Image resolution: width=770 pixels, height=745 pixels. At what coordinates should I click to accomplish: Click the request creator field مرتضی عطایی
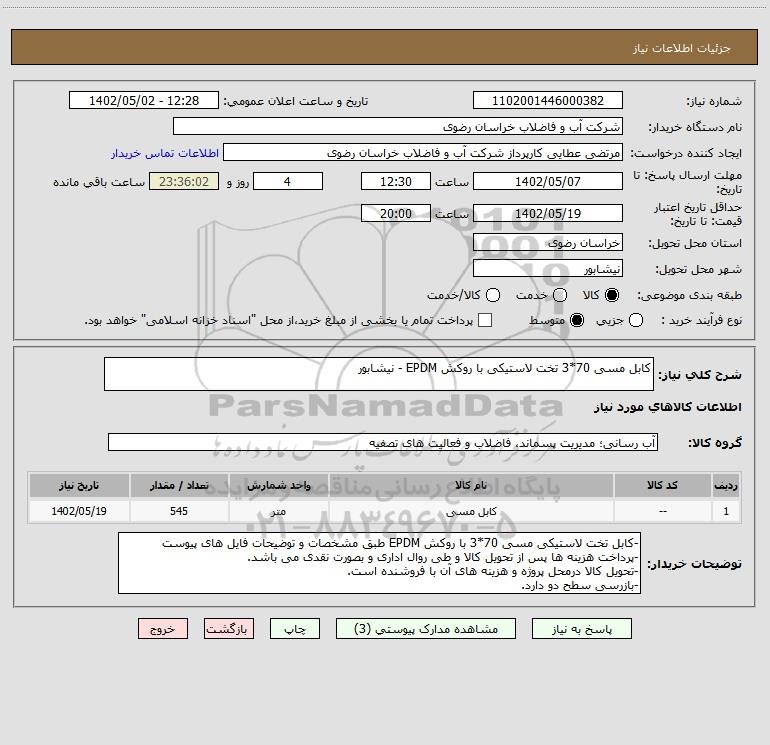click(x=423, y=153)
